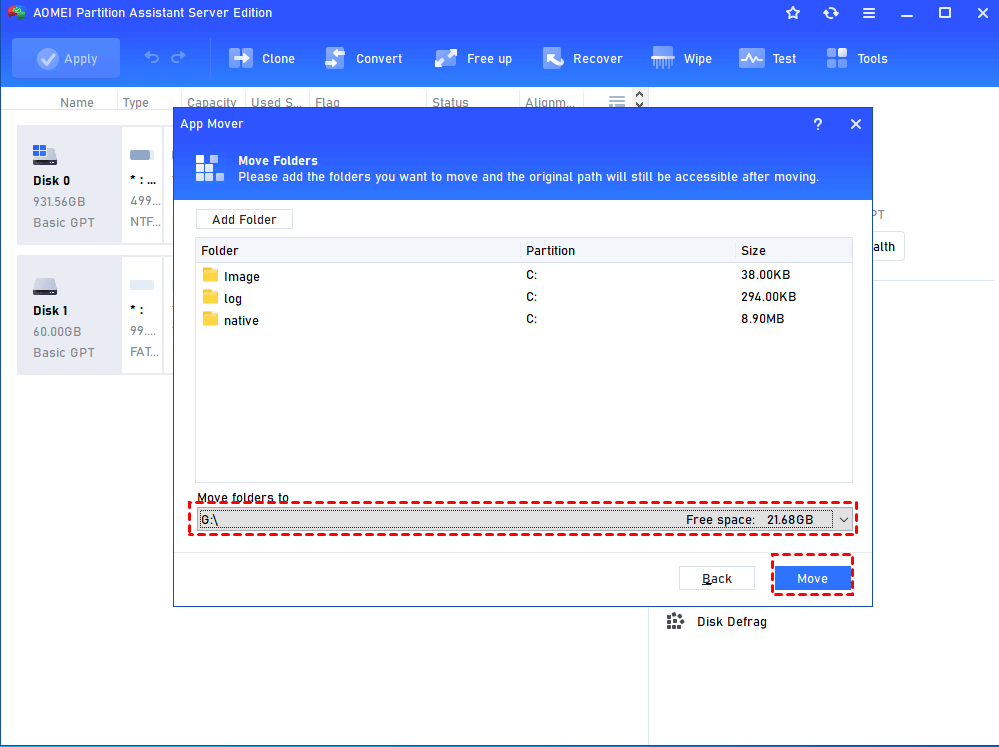999x747 pixels.
Task: Click the Back button
Action: 717,578
